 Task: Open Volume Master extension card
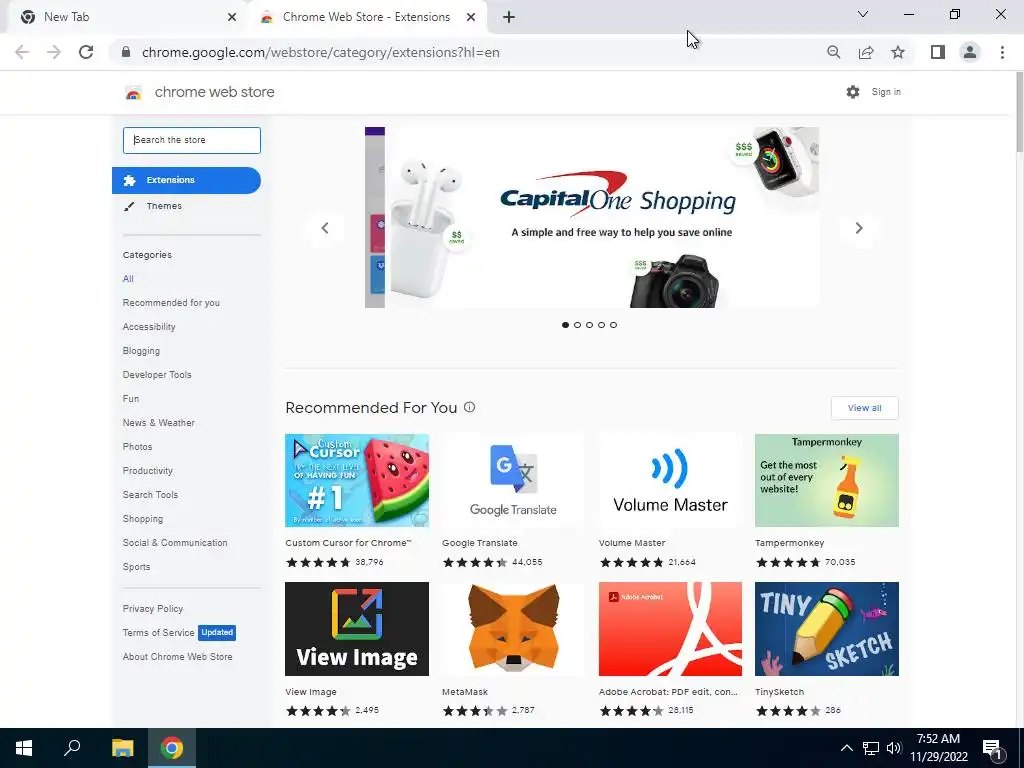670,501
